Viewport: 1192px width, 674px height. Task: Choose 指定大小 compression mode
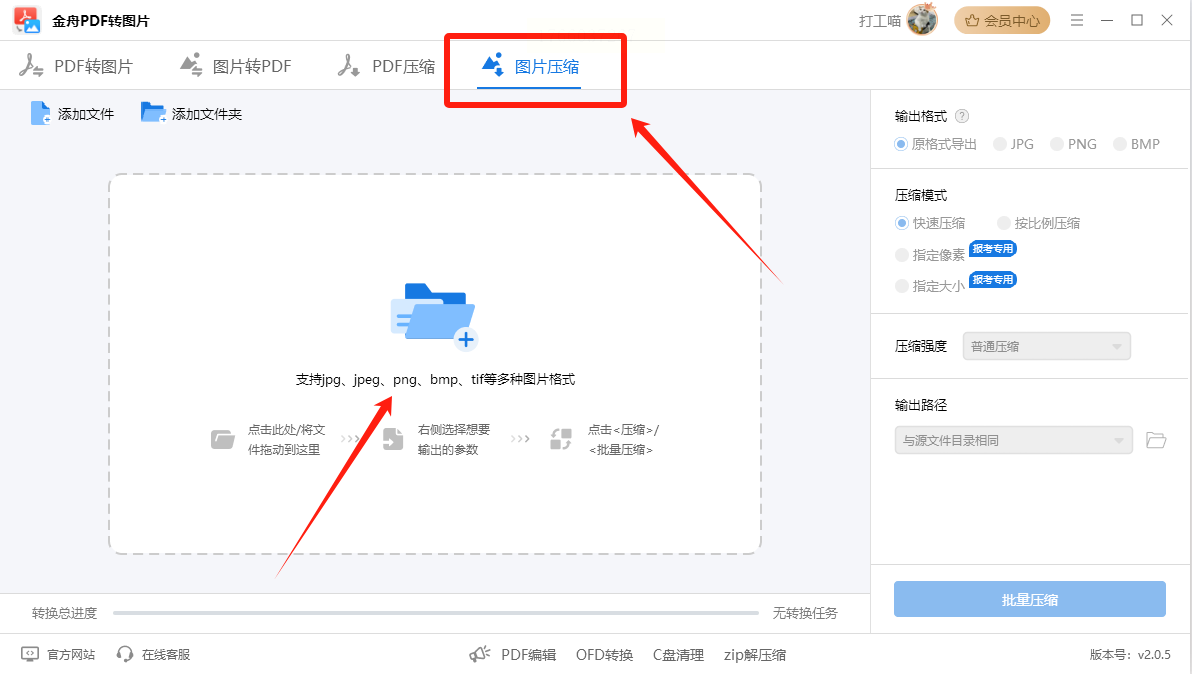[x=930, y=286]
